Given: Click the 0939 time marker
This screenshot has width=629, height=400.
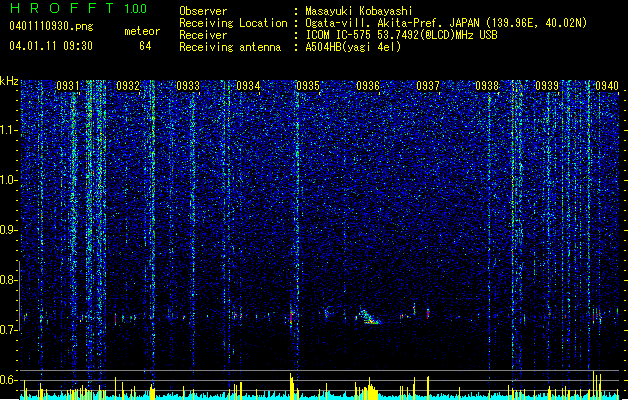Looking at the screenshot, I should tap(547, 86).
